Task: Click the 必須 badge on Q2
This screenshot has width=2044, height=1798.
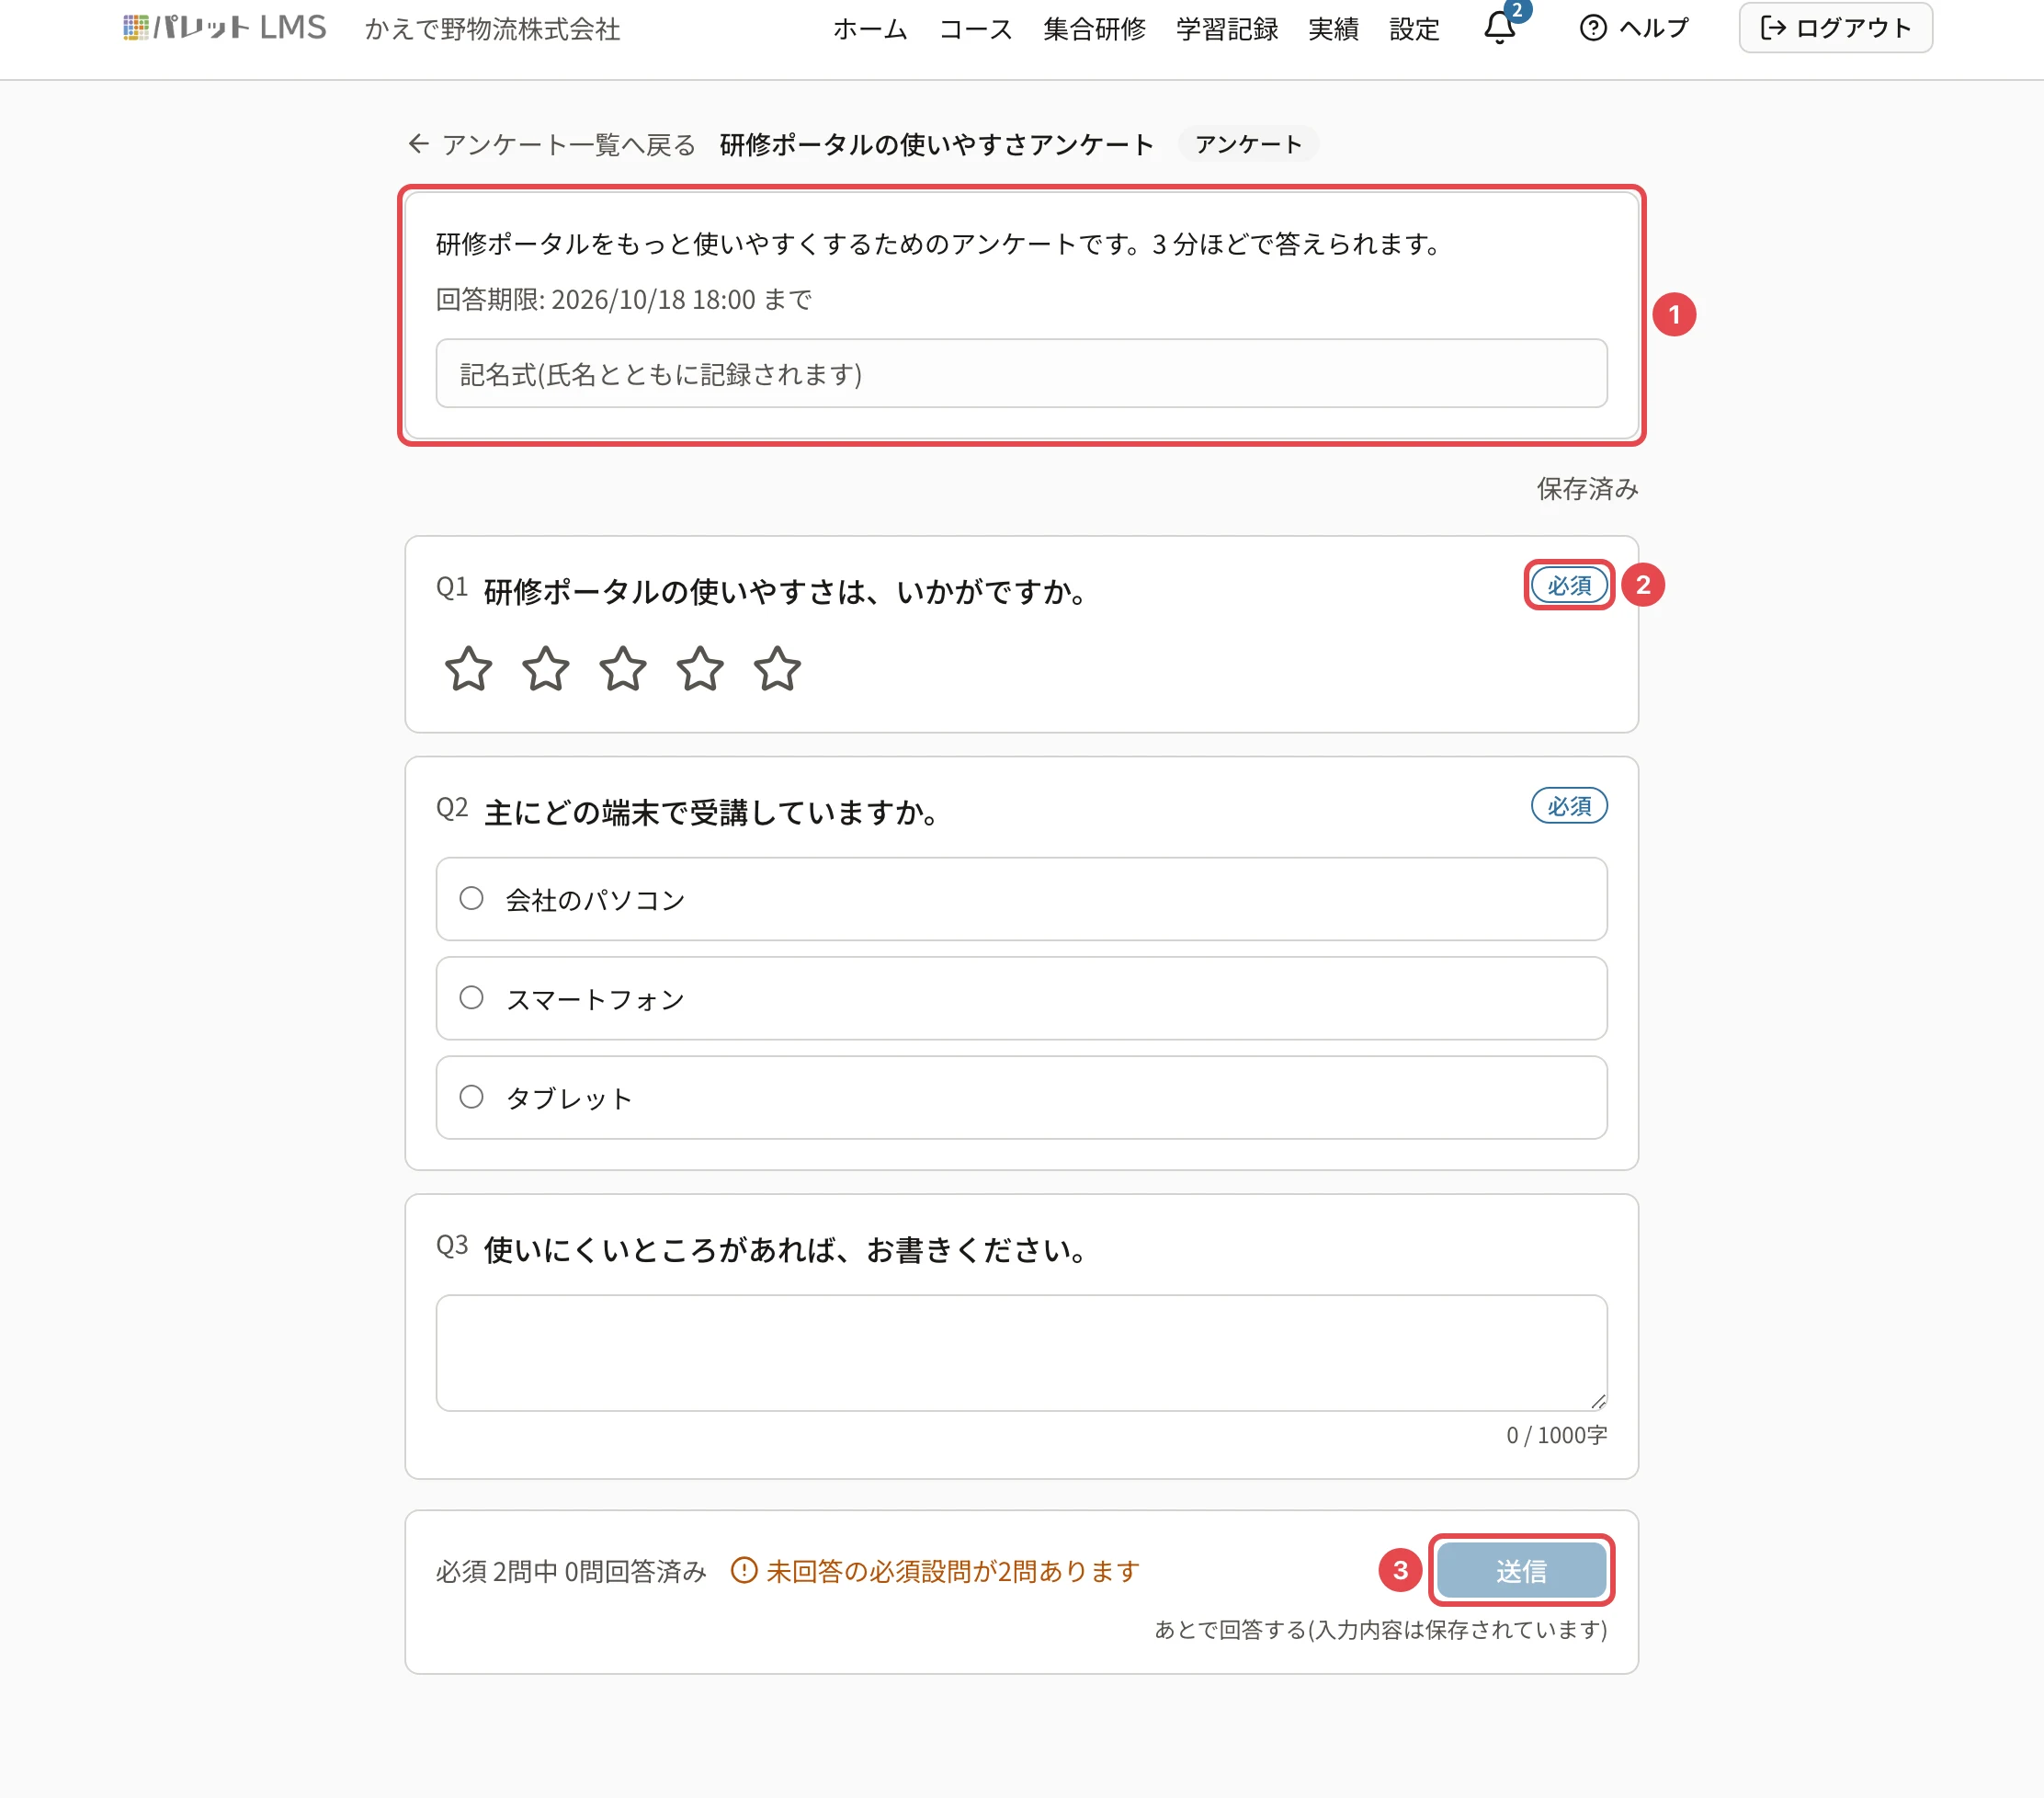Action: (1569, 805)
